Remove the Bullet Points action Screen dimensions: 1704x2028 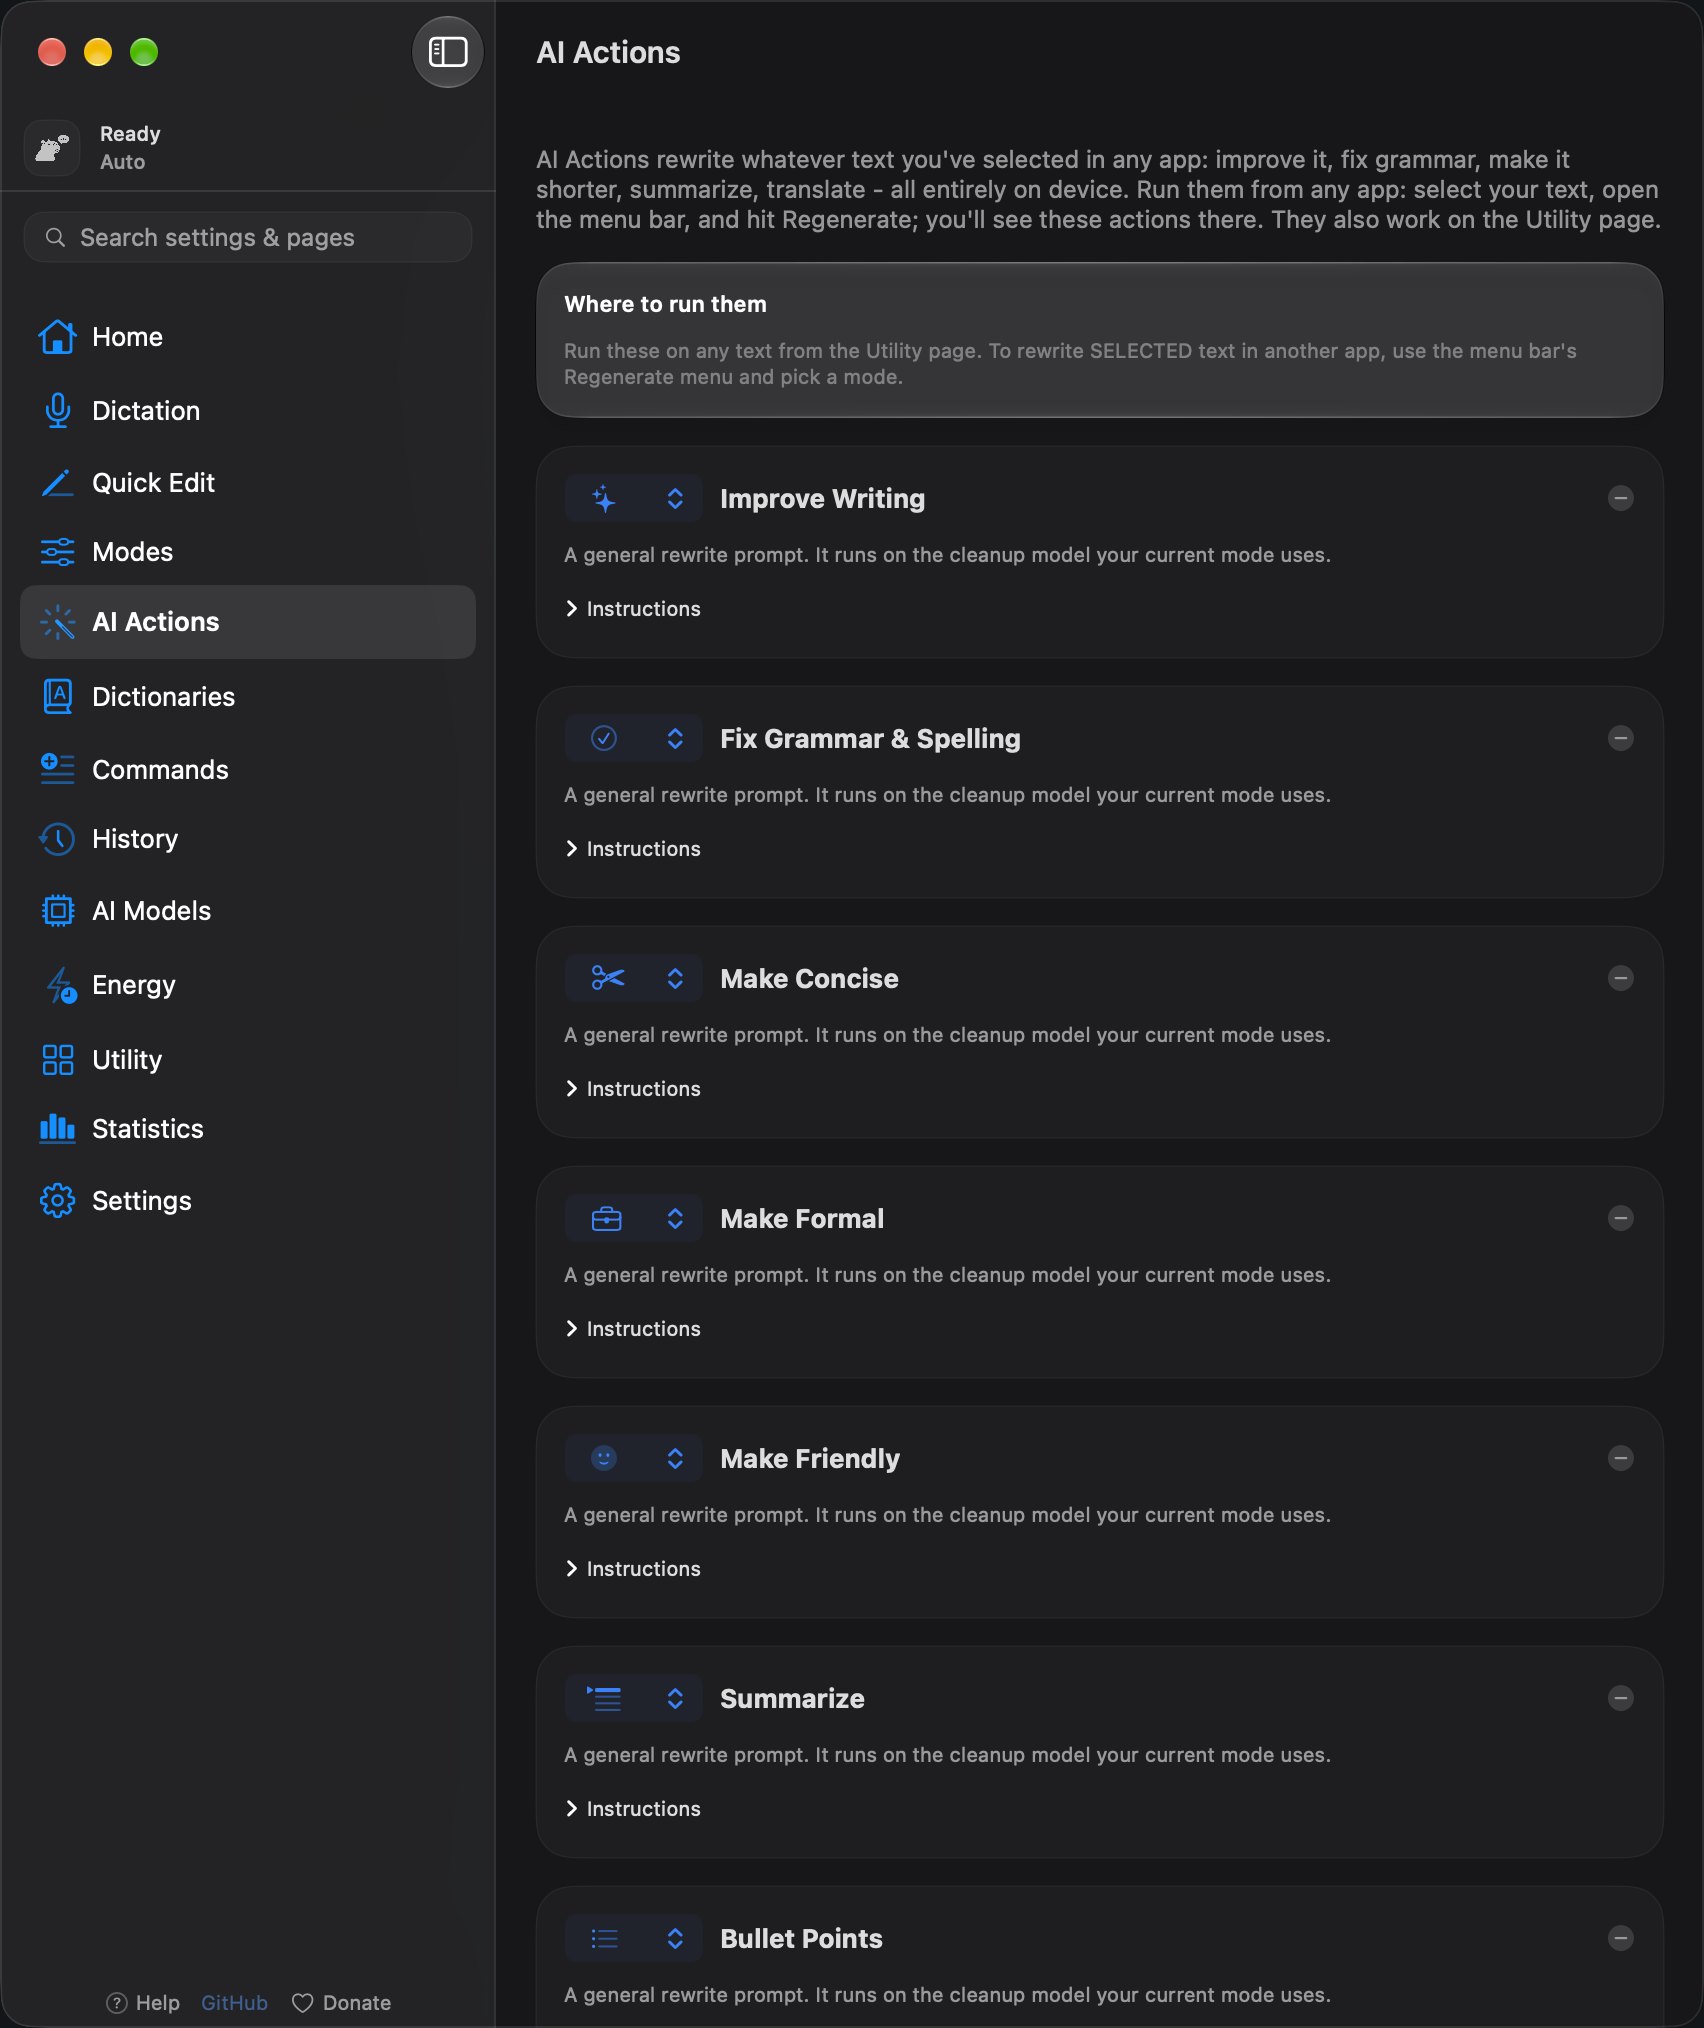point(1621,1938)
